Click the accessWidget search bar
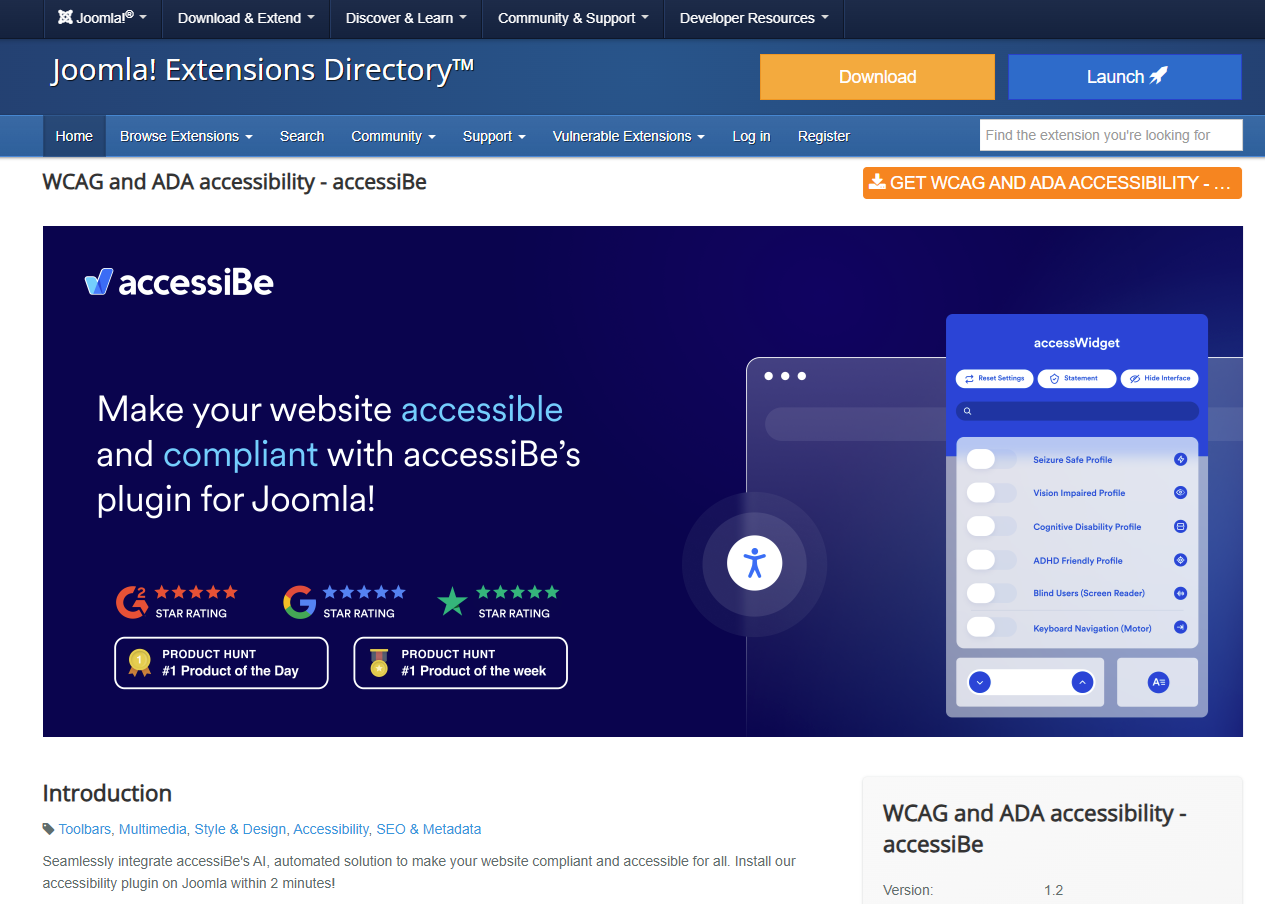1265x904 pixels. pos(1077,411)
